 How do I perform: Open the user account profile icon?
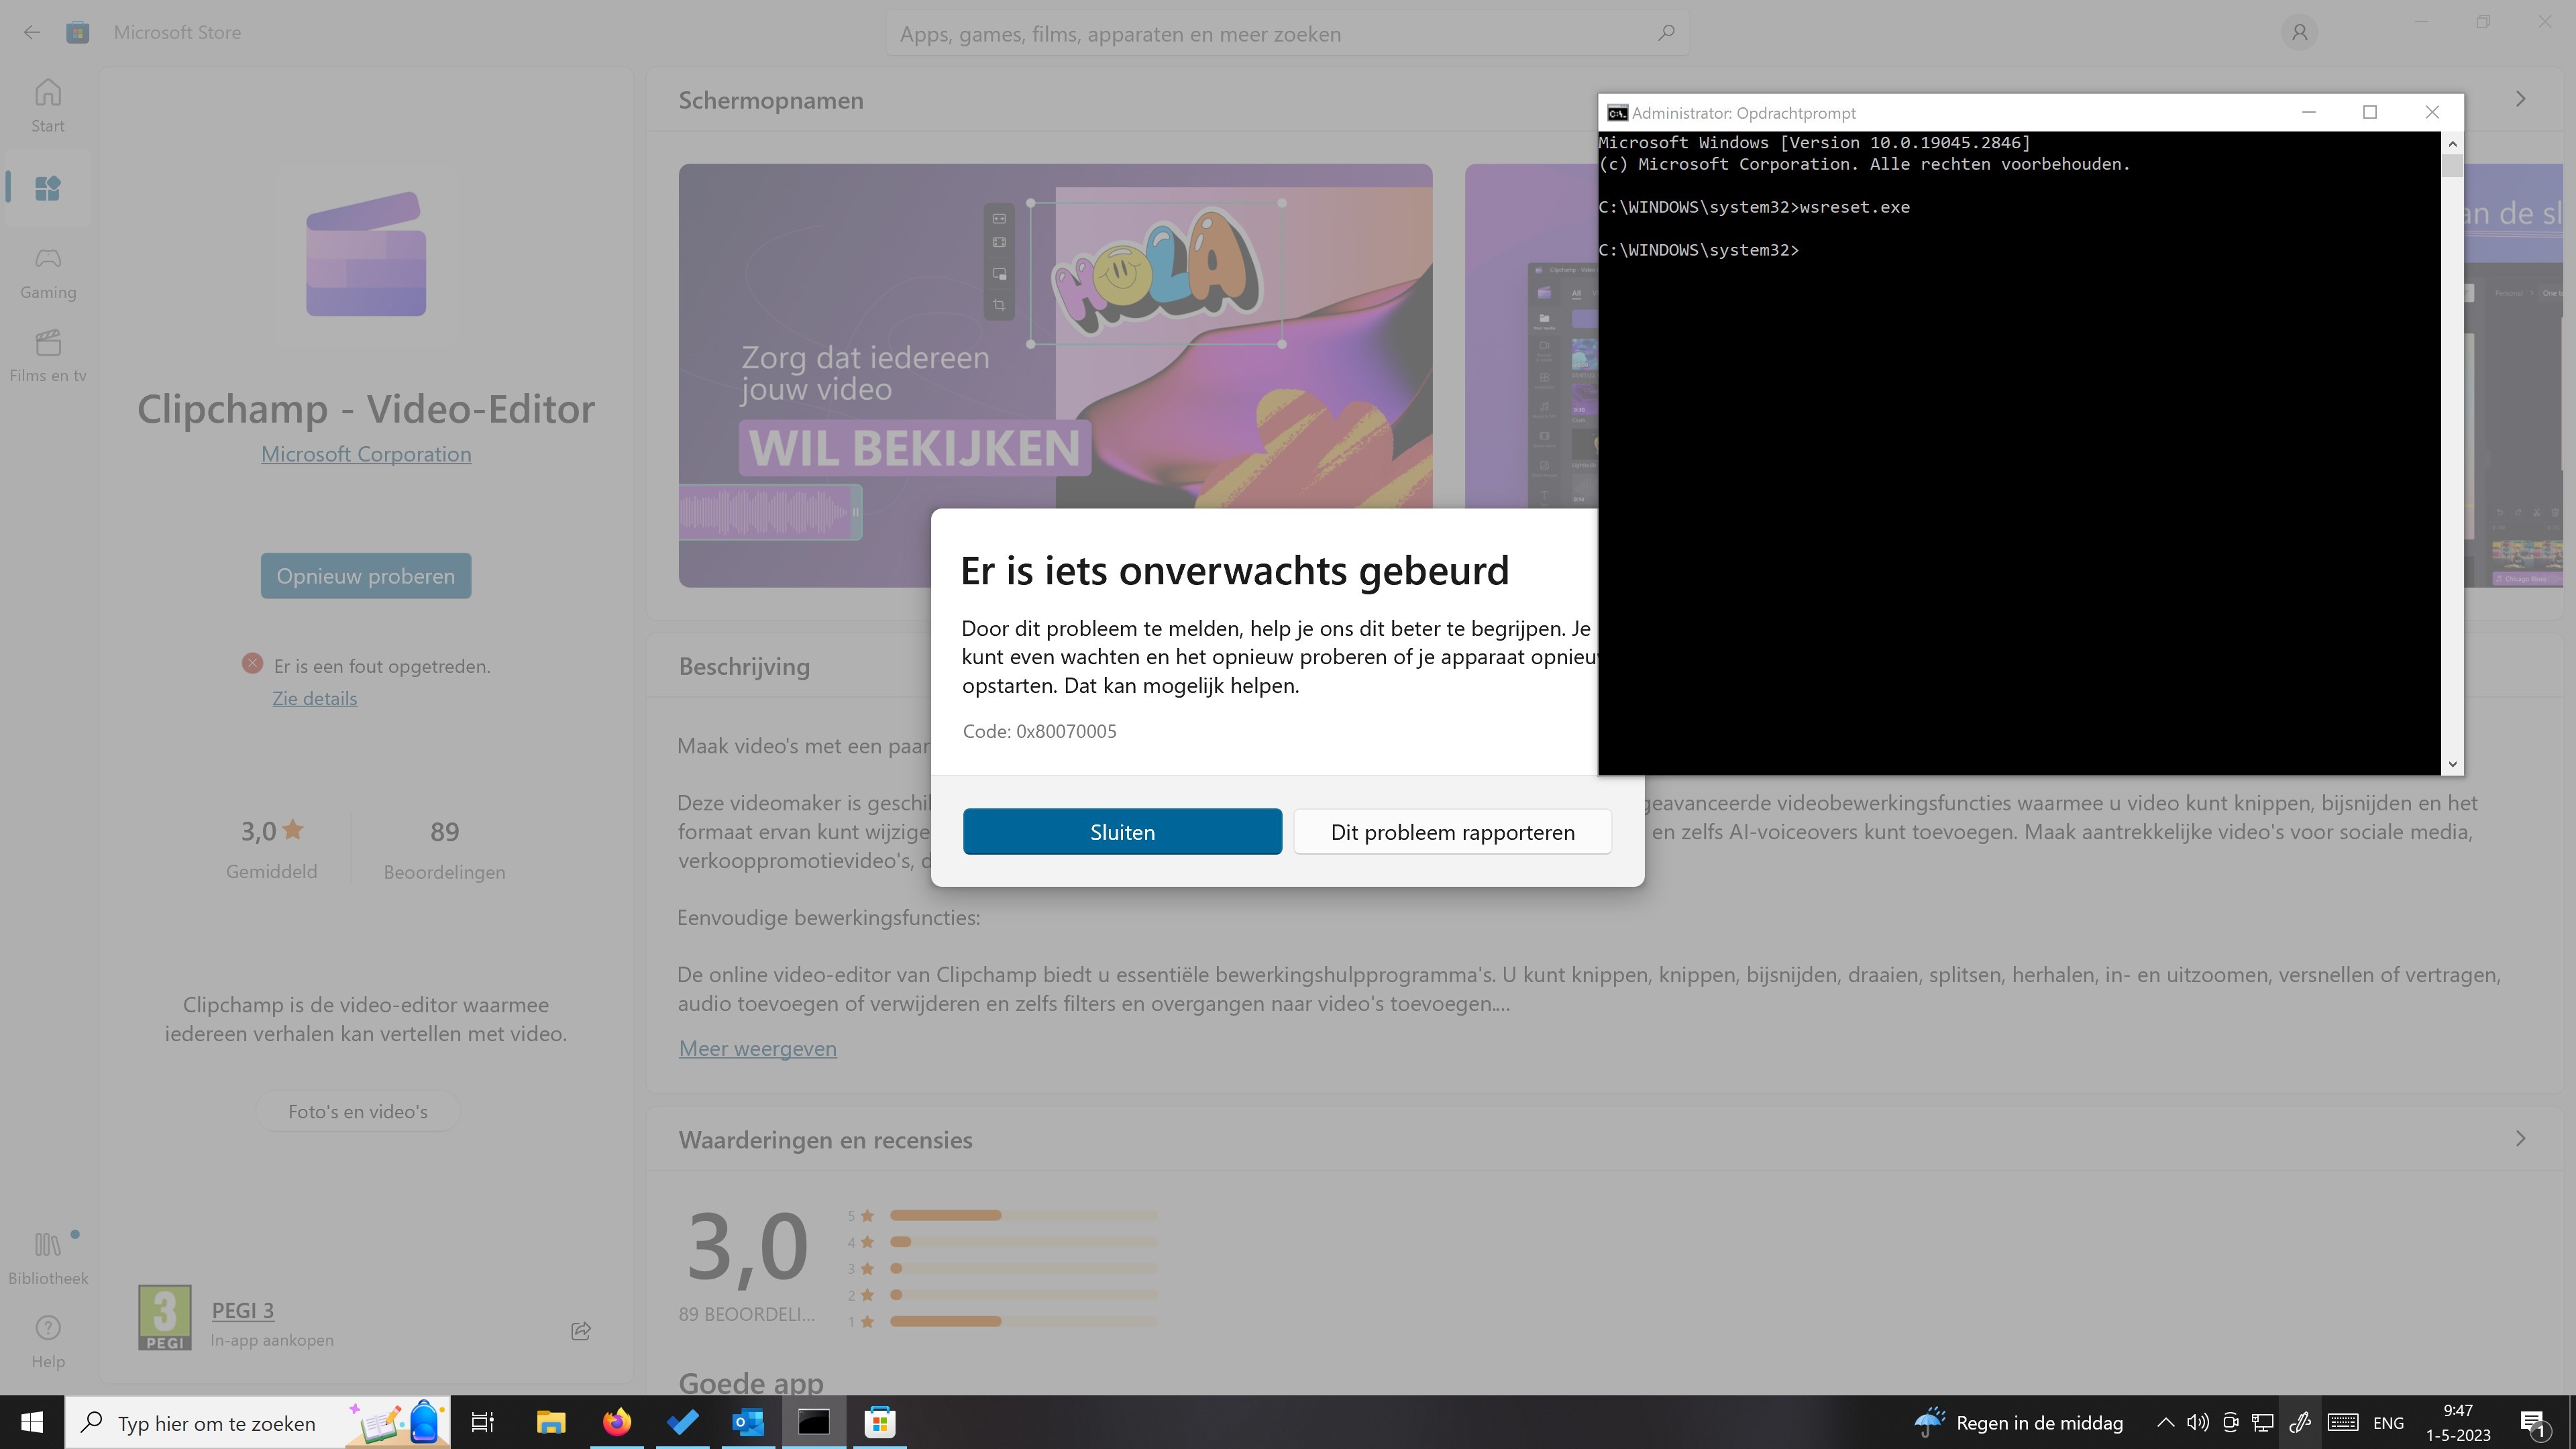2299,33
